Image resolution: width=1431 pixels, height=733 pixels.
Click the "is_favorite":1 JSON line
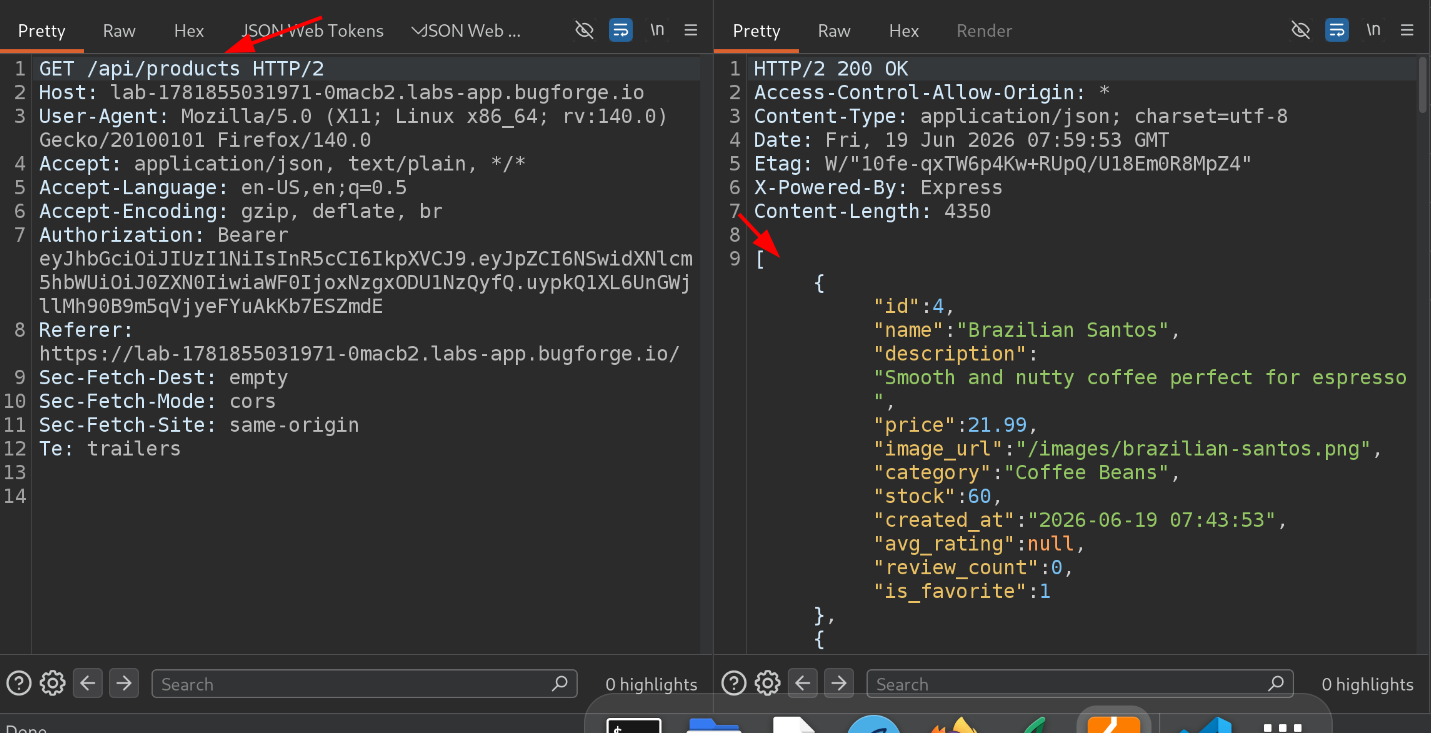pyautogui.click(x=962, y=591)
